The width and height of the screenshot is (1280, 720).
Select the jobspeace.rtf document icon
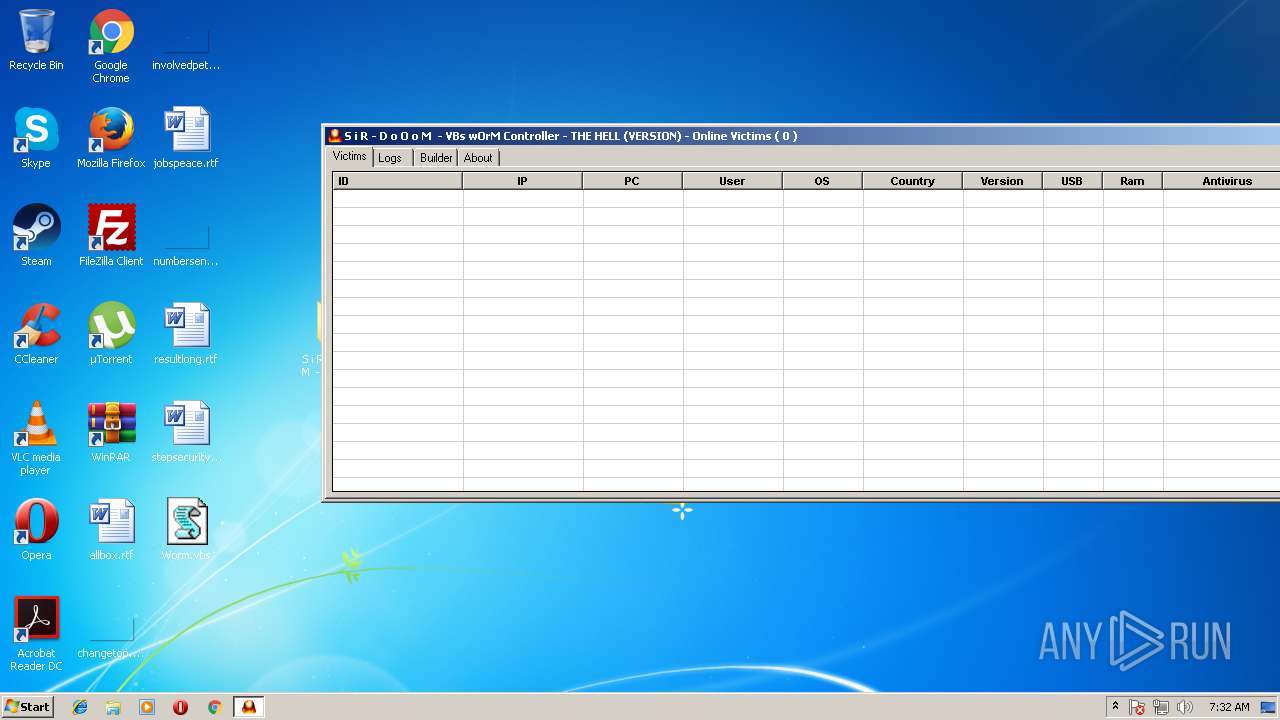point(186,138)
